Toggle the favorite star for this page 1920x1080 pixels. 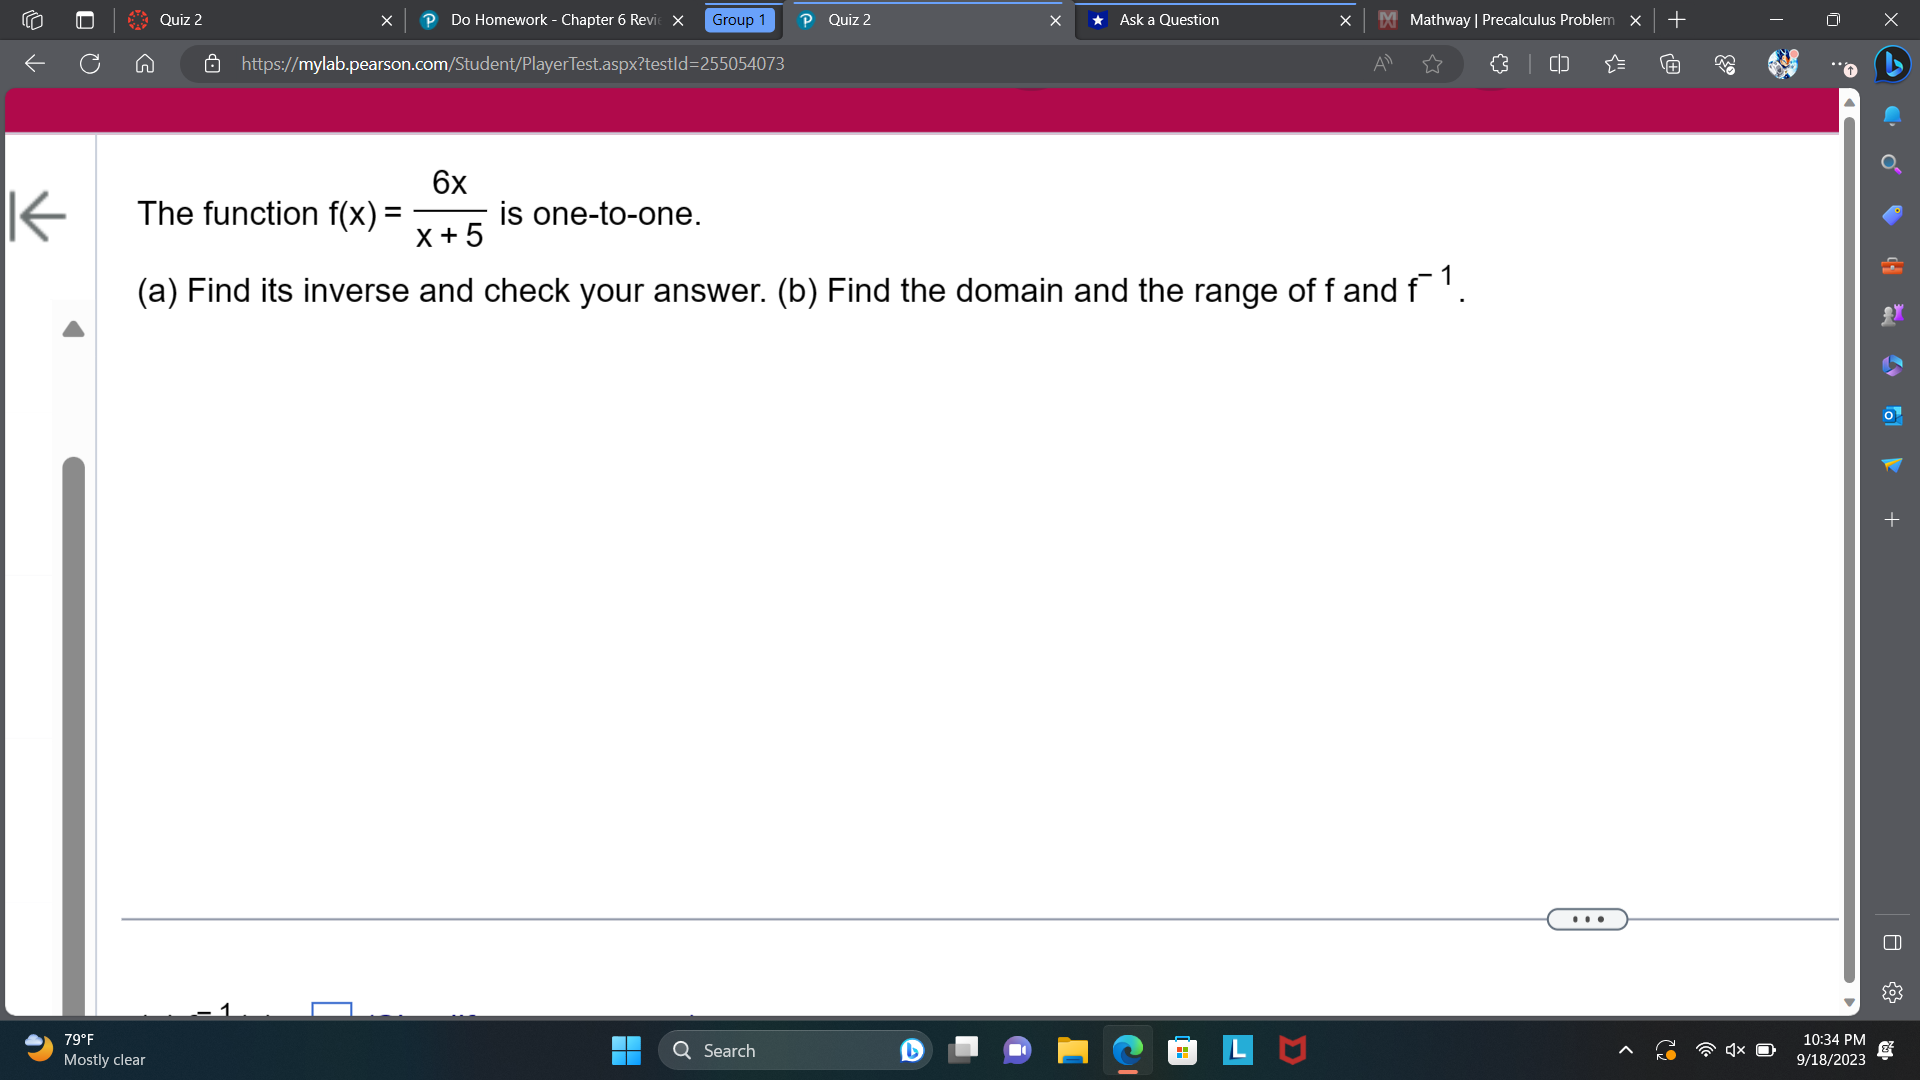click(x=1432, y=64)
